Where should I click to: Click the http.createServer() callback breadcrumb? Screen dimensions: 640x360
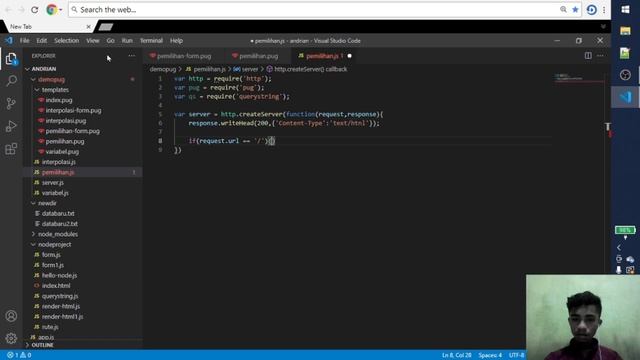(307, 69)
